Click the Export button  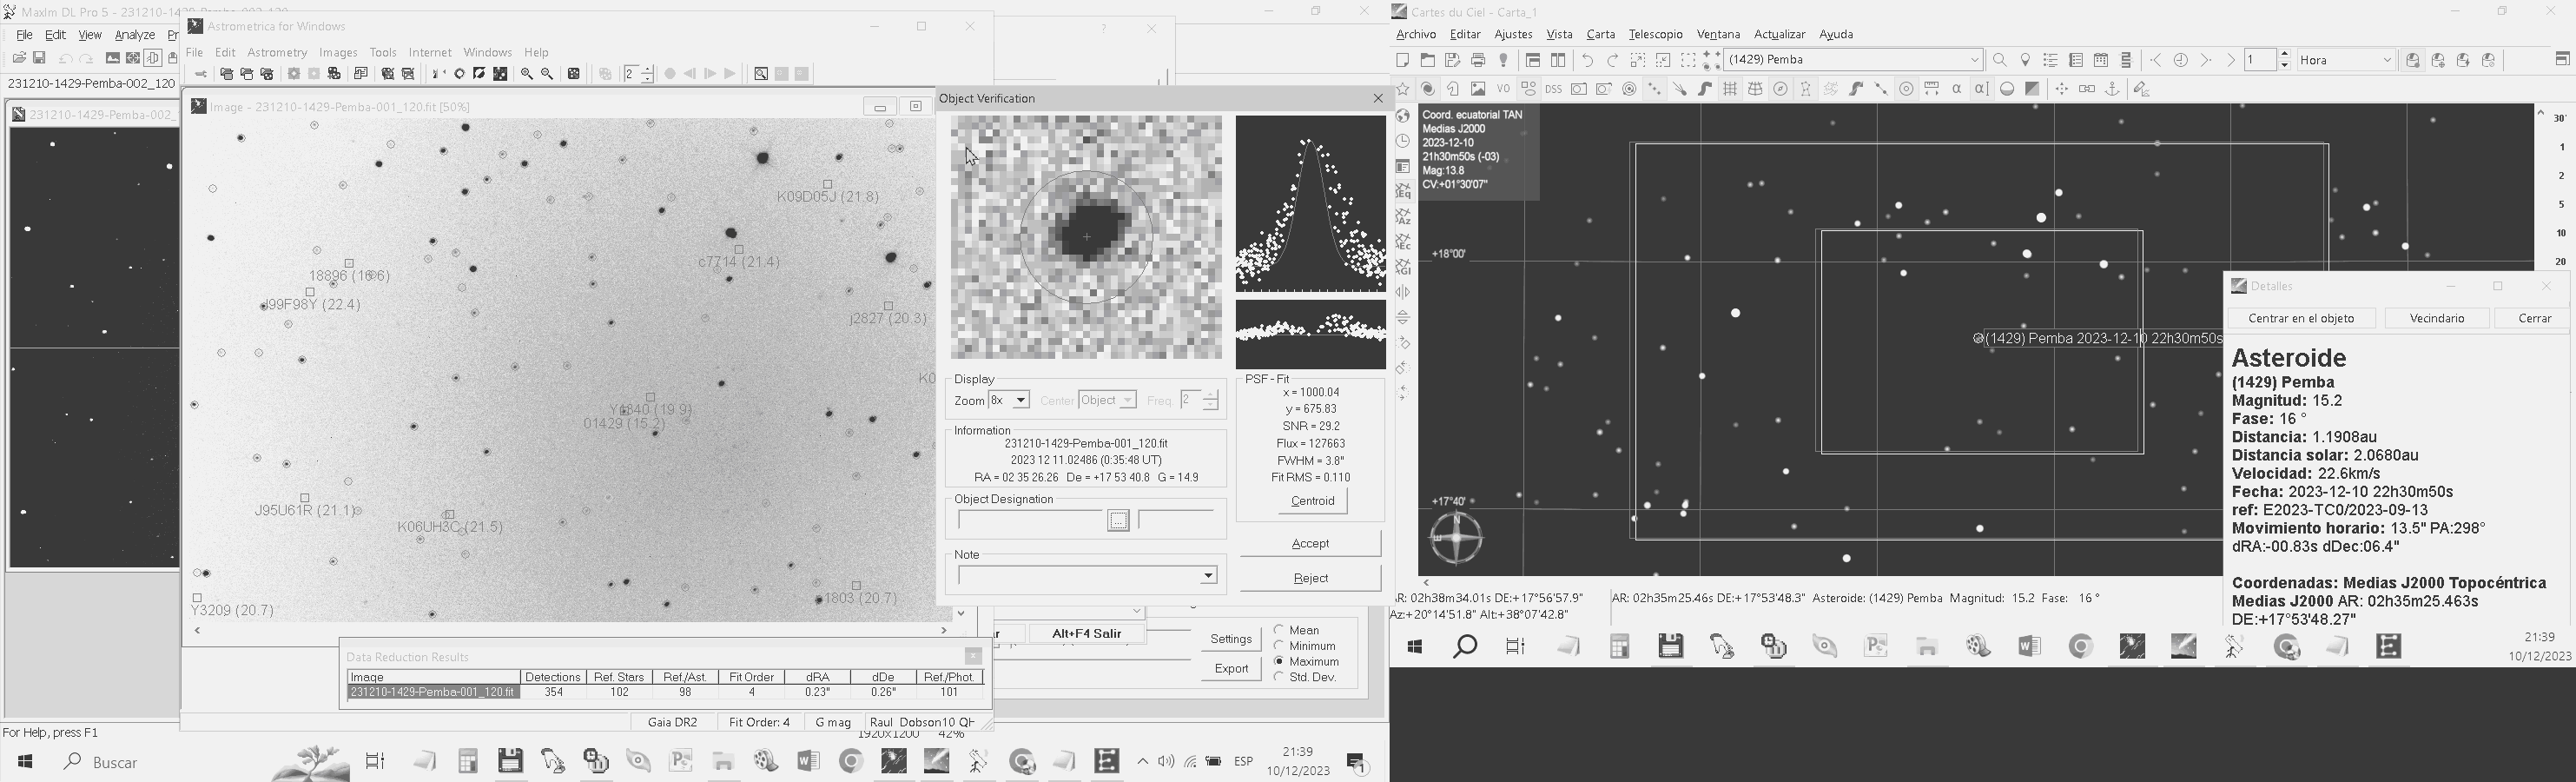(x=1230, y=669)
